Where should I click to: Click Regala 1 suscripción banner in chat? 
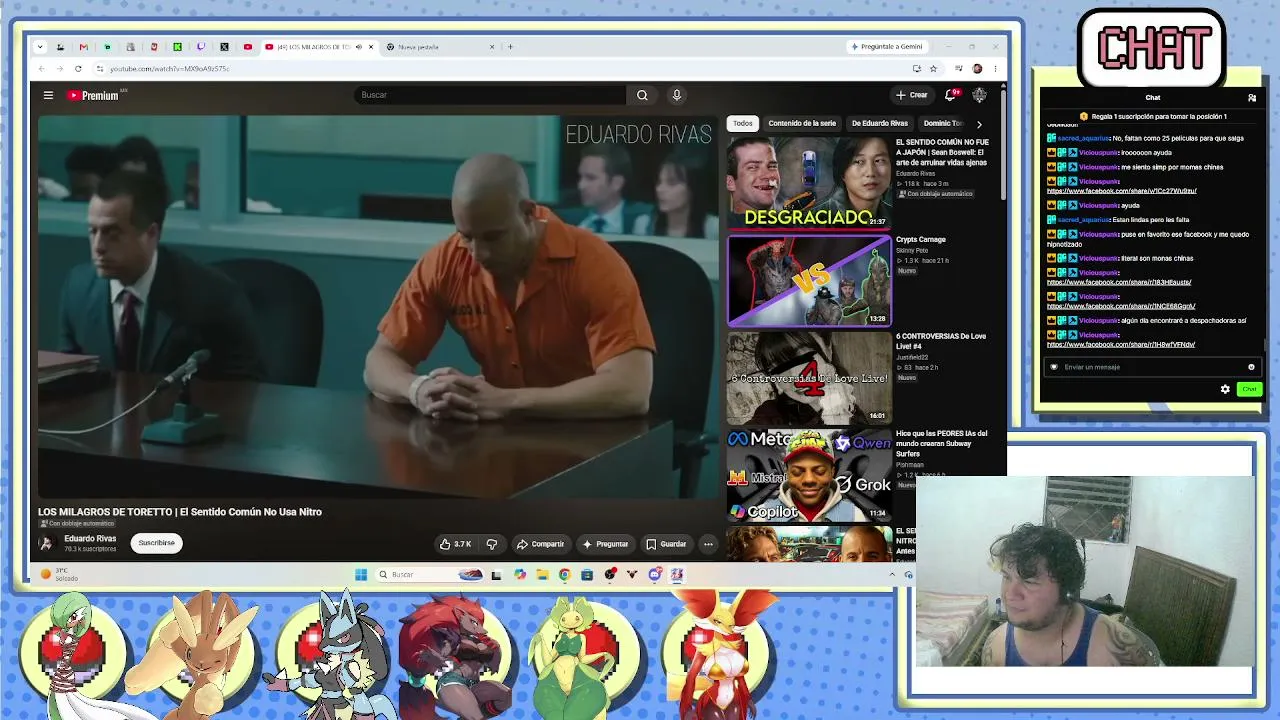pos(1153,117)
